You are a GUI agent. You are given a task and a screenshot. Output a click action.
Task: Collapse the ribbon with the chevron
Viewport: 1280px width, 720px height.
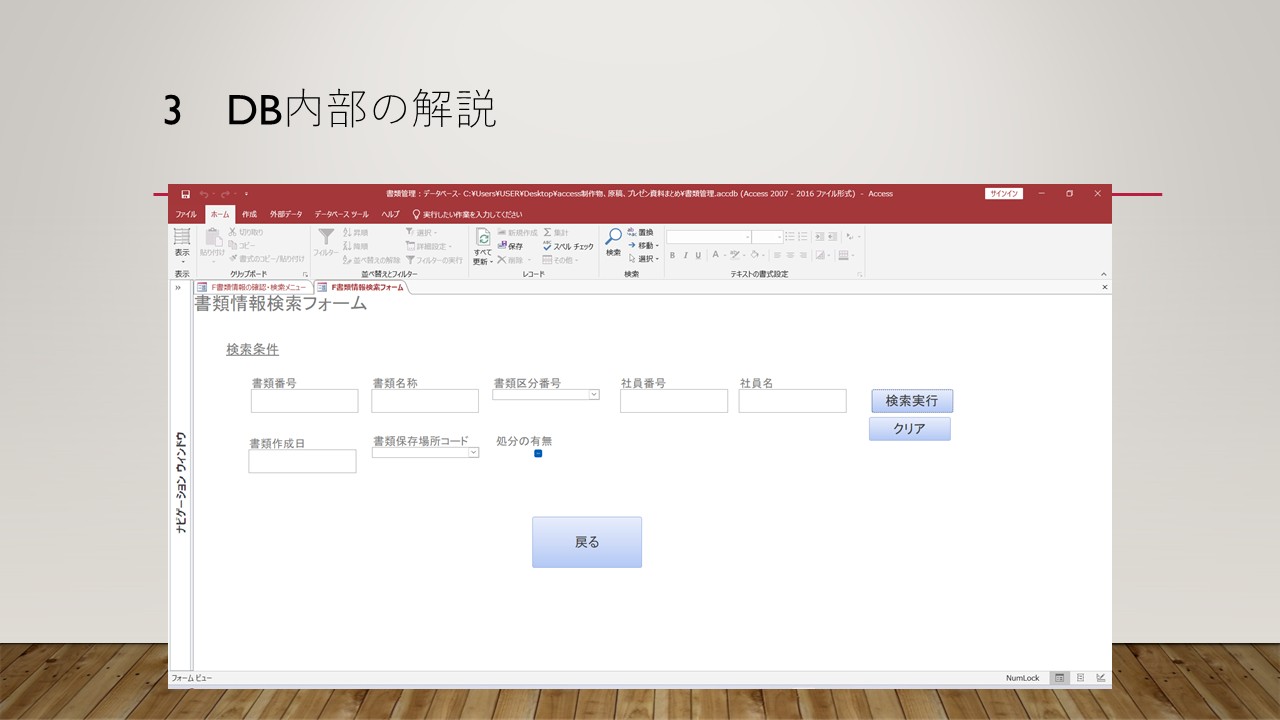coord(1103,274)
